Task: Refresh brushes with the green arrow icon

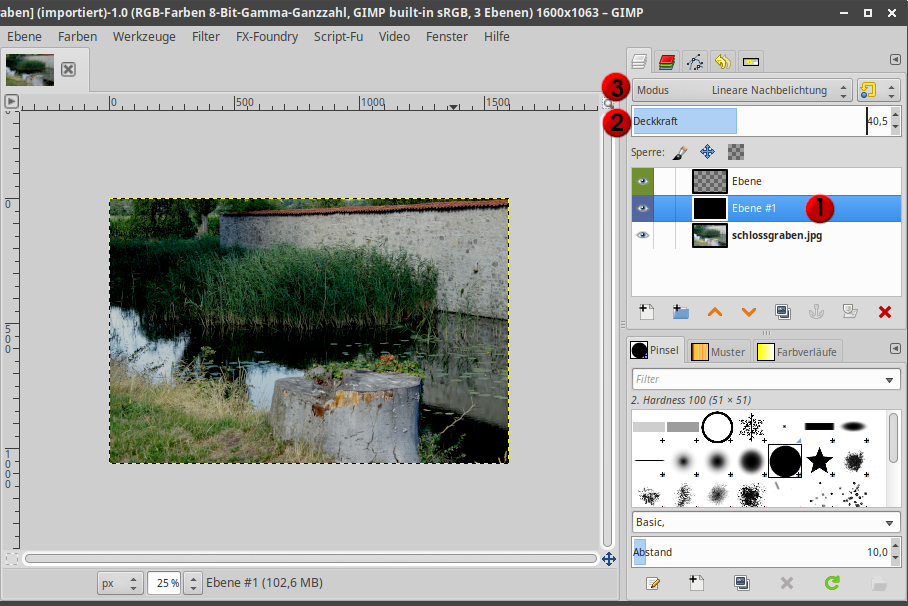Action: [831, 583]
